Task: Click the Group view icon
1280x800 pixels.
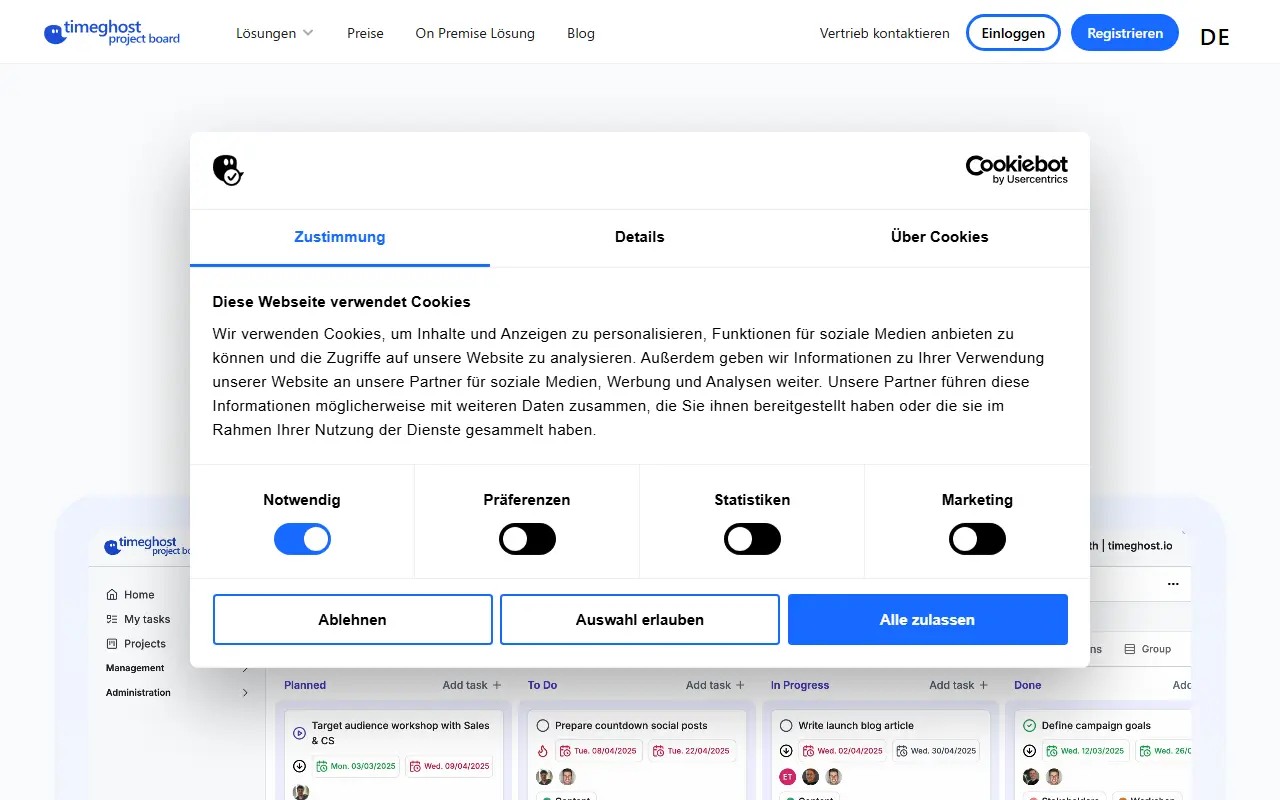Action: tap(1130, 649)
